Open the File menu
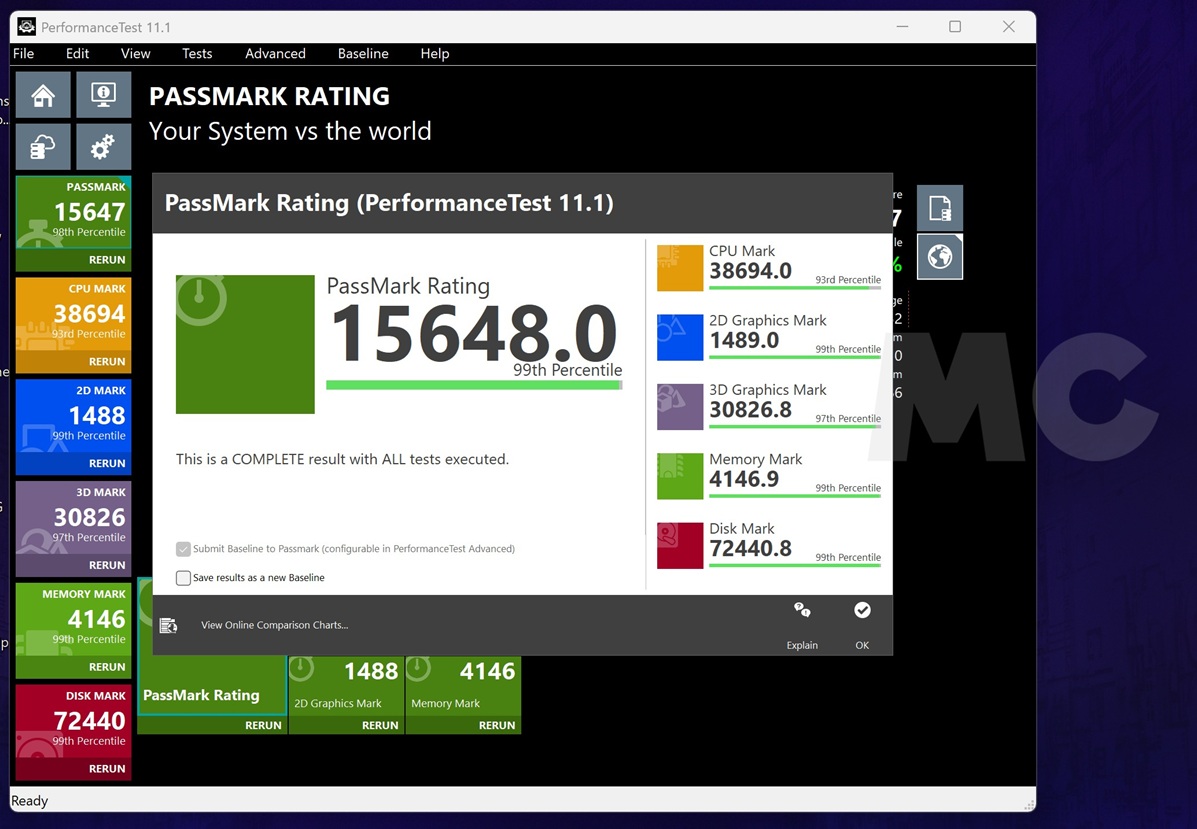This screenshot has width=1197, height=829. pyautogui.click(x=24, y=53)
